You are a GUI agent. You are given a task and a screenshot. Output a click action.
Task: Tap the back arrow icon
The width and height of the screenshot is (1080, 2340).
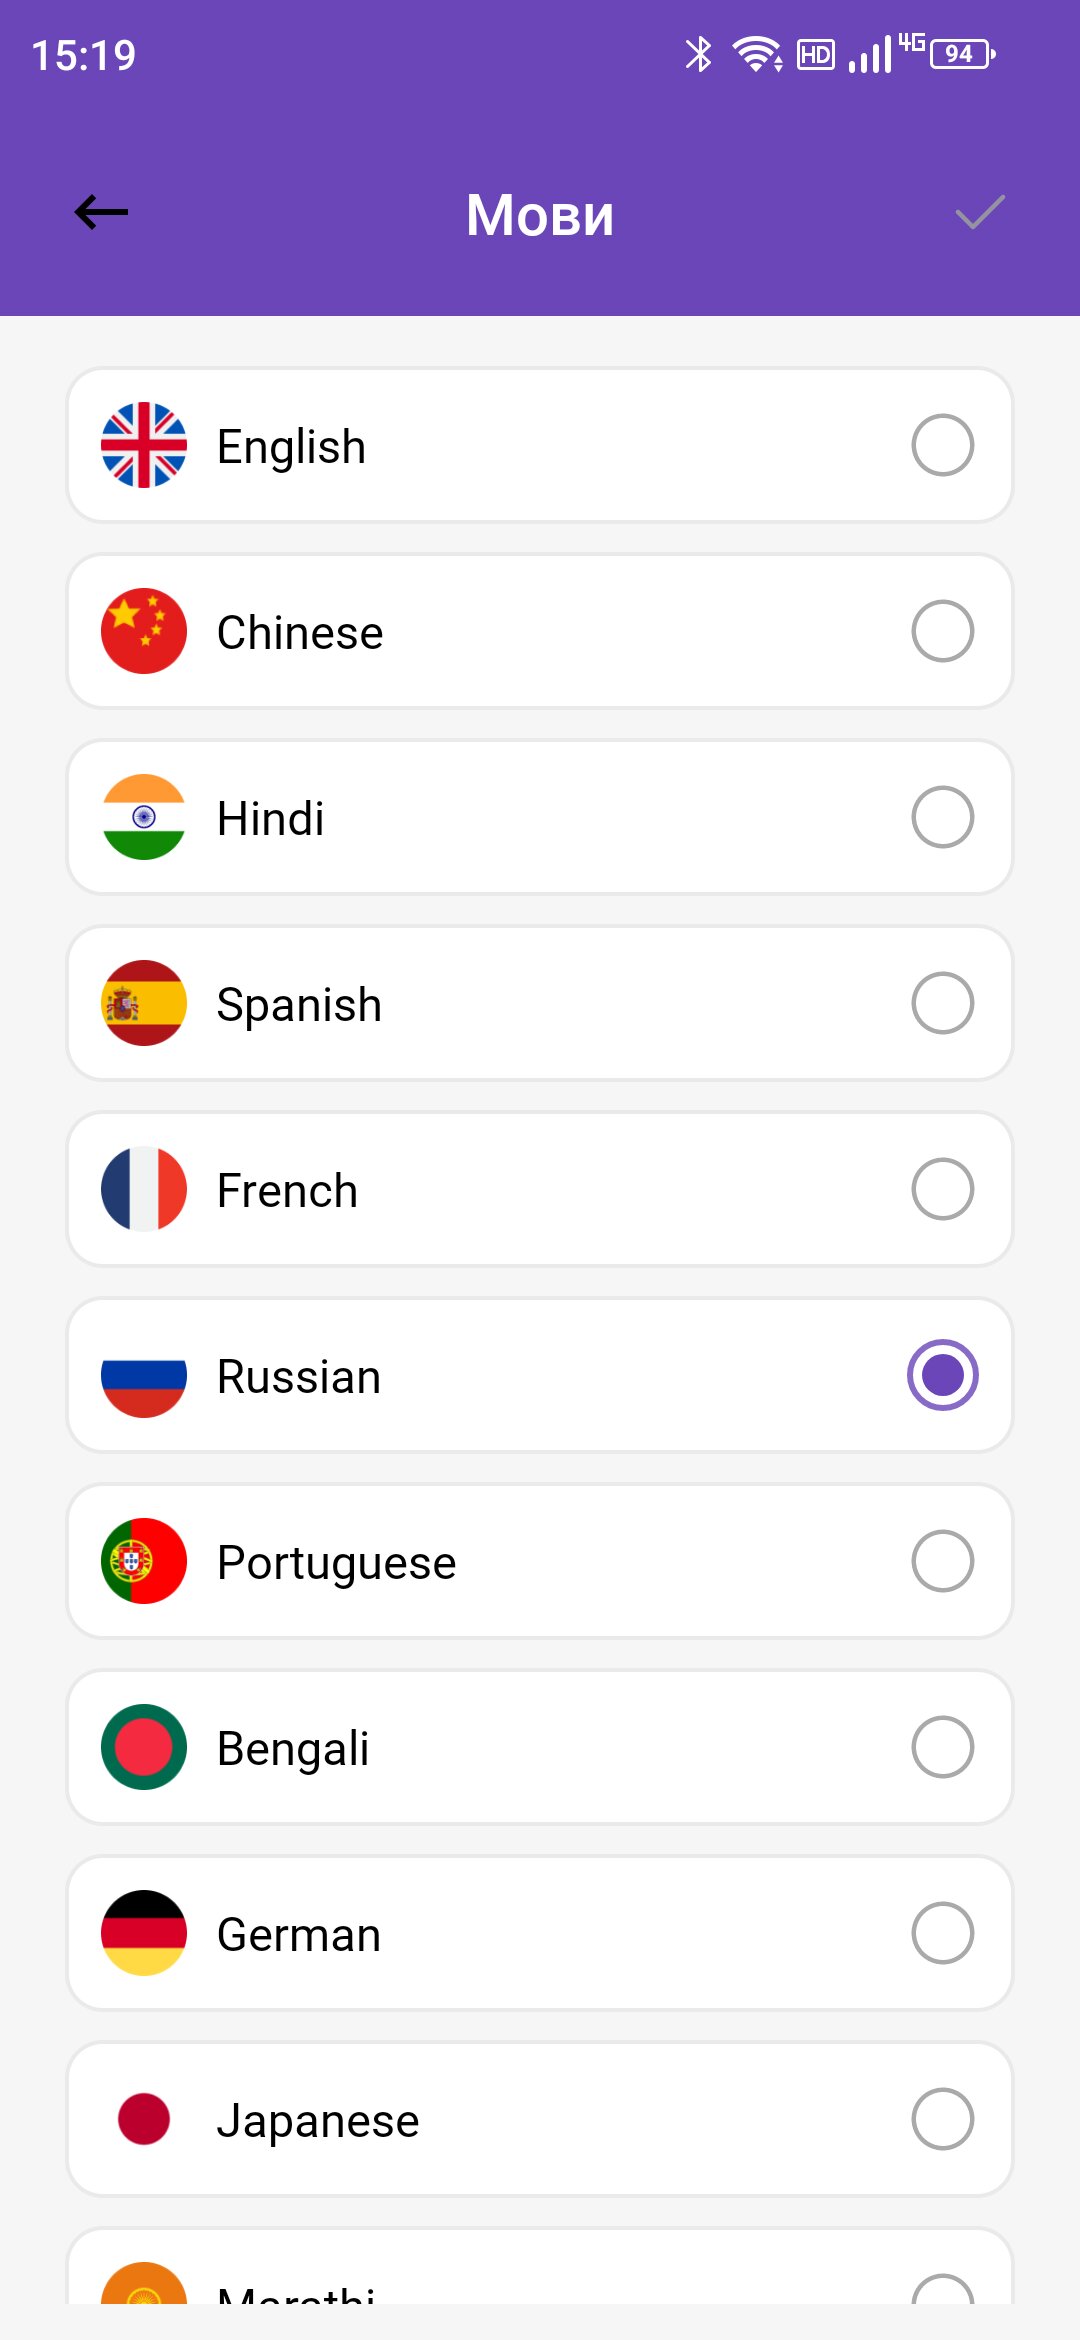pos(101,212)
